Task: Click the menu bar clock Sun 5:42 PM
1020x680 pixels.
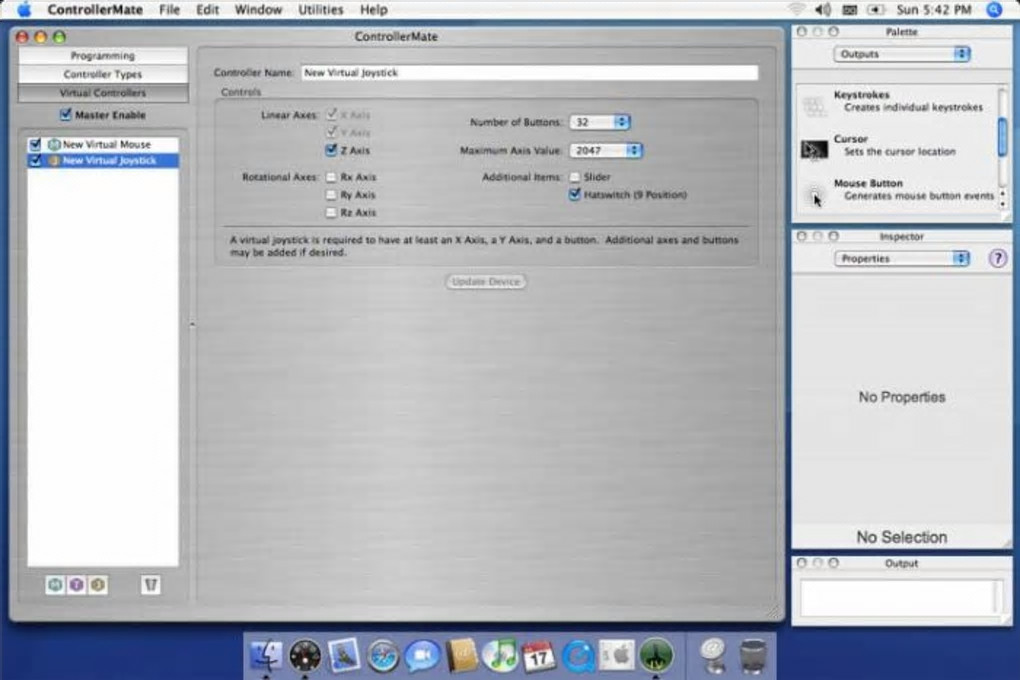Action: [933, 10]
